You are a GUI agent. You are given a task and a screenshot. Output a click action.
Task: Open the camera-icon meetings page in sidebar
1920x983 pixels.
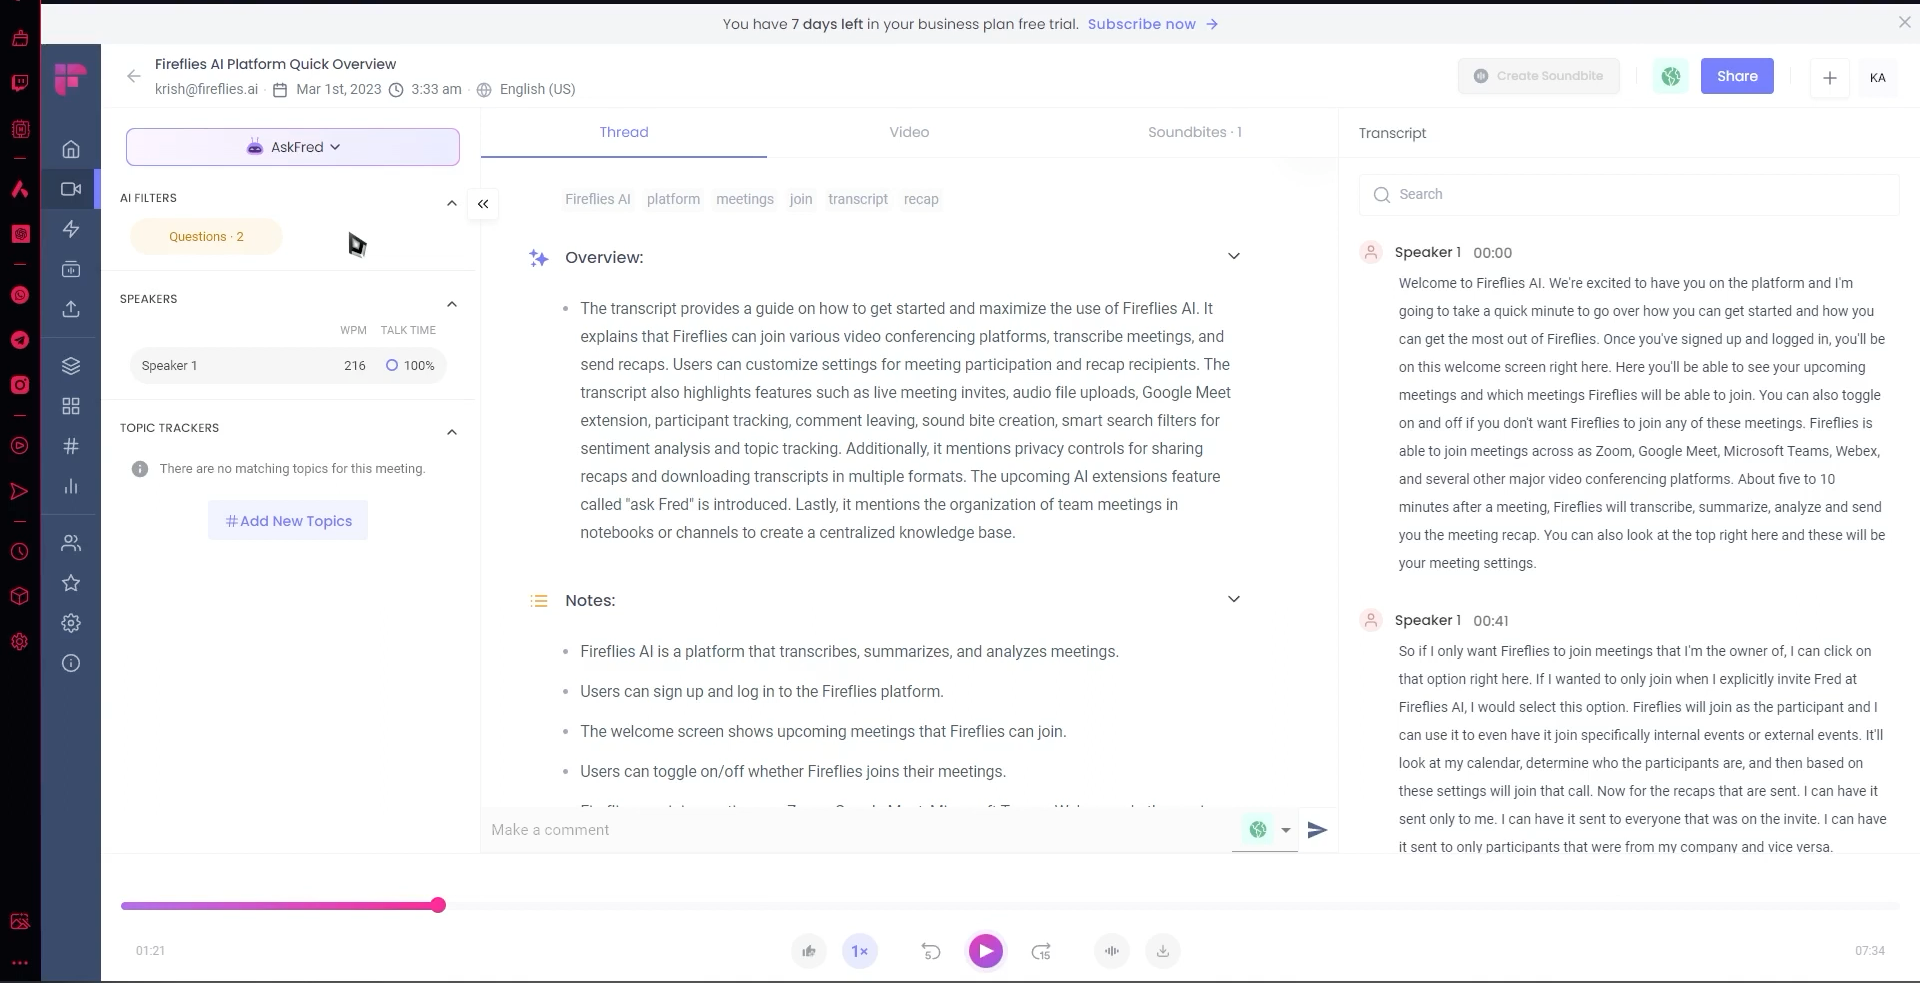(x=71, y=189)
